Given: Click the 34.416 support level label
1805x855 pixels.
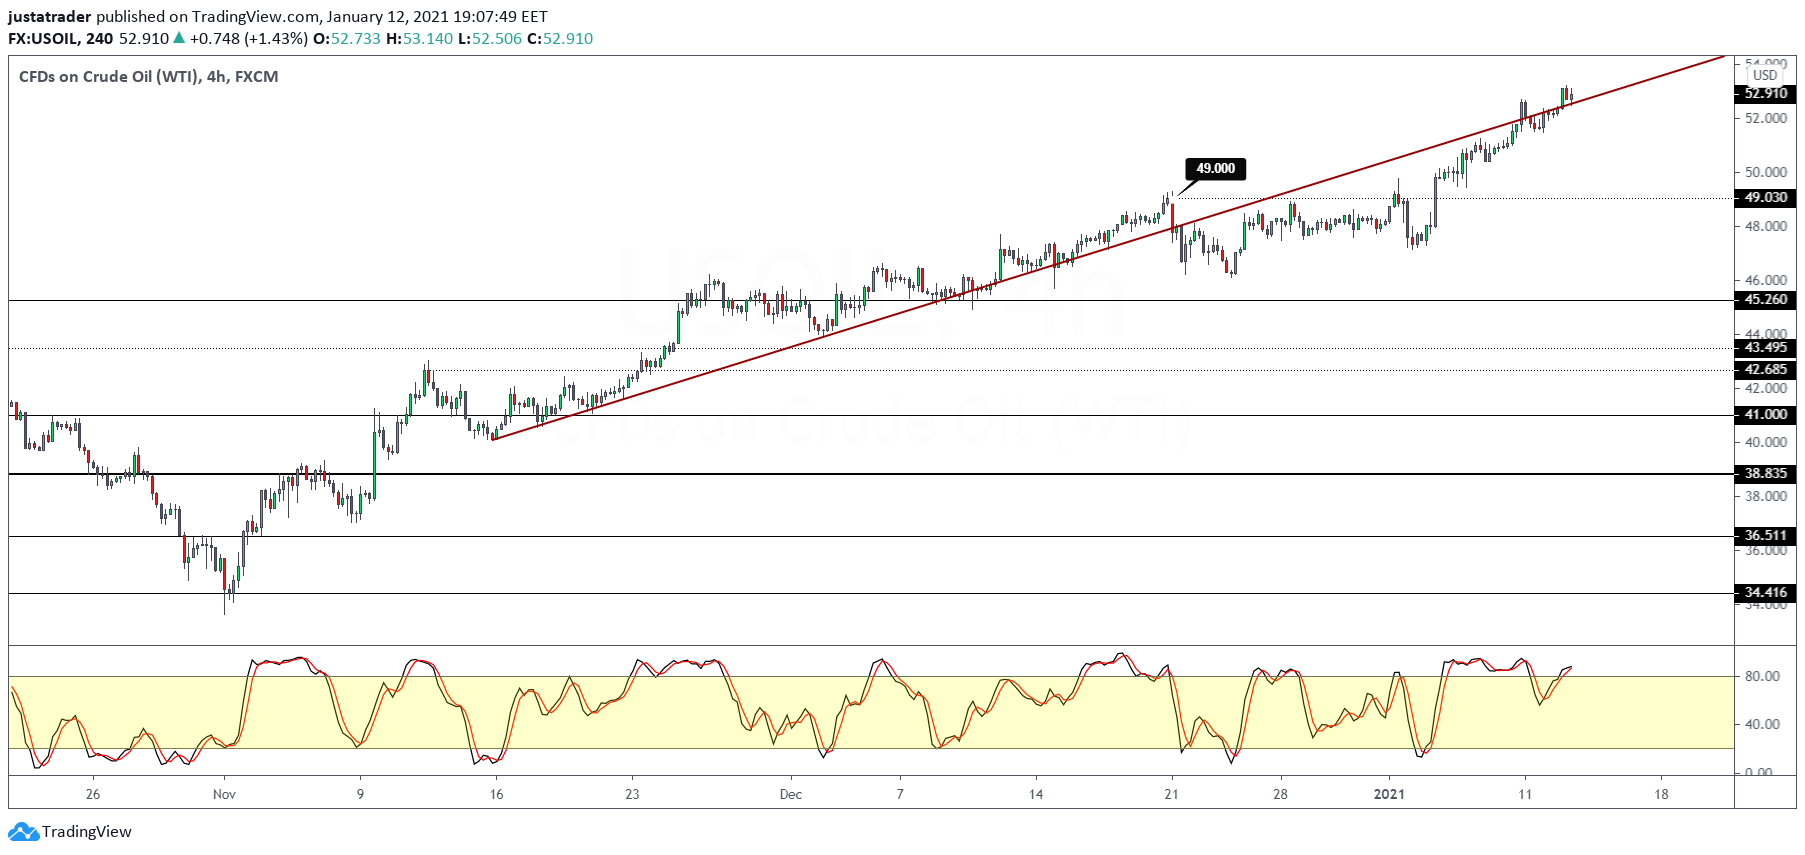Looking at the screenshot, I should coord(1765,593).
